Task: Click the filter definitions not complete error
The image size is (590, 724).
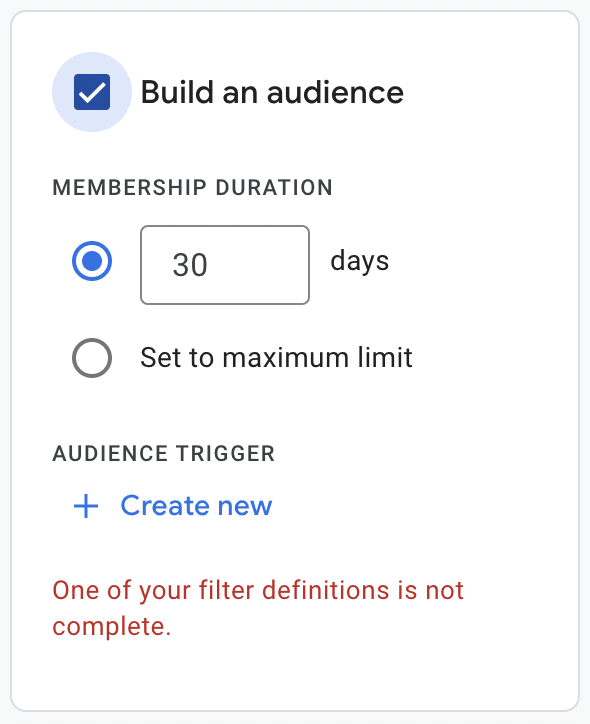Action: tap(258, 608)
